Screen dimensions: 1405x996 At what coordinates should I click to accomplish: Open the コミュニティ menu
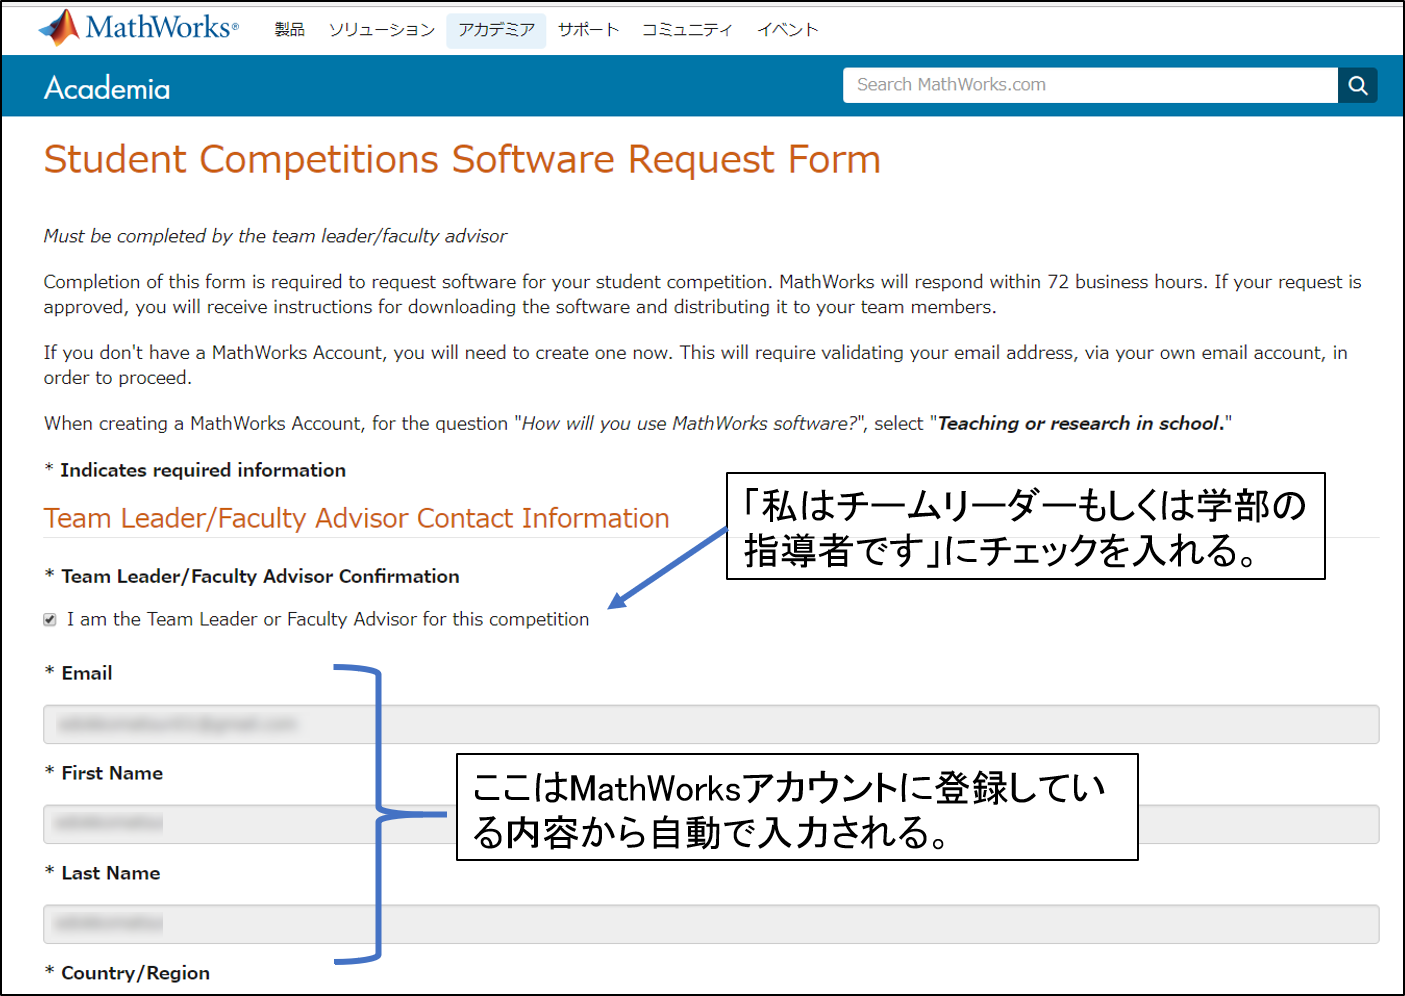coord(687,30)
